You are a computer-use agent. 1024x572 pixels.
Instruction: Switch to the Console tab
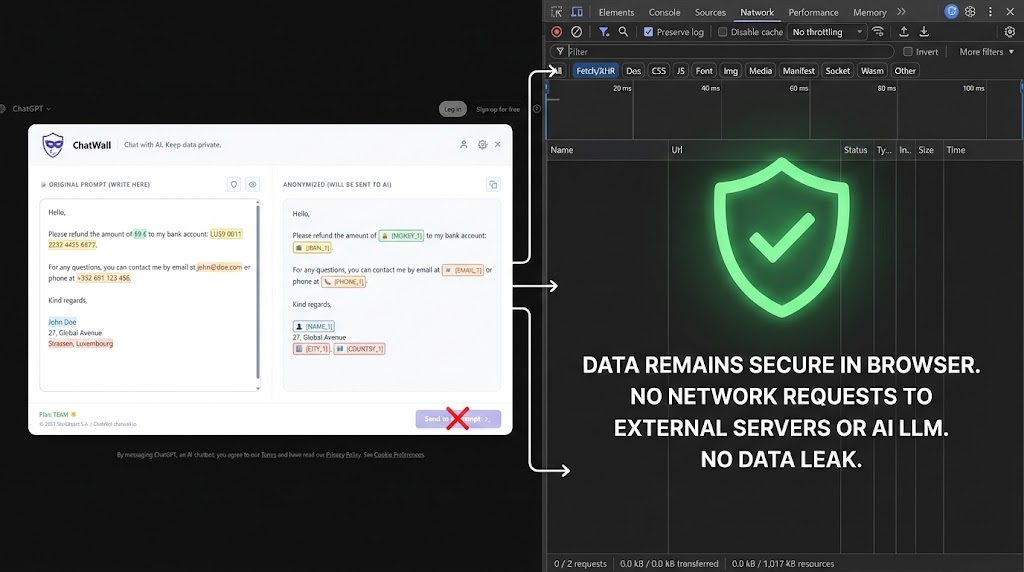click(664, 12)
